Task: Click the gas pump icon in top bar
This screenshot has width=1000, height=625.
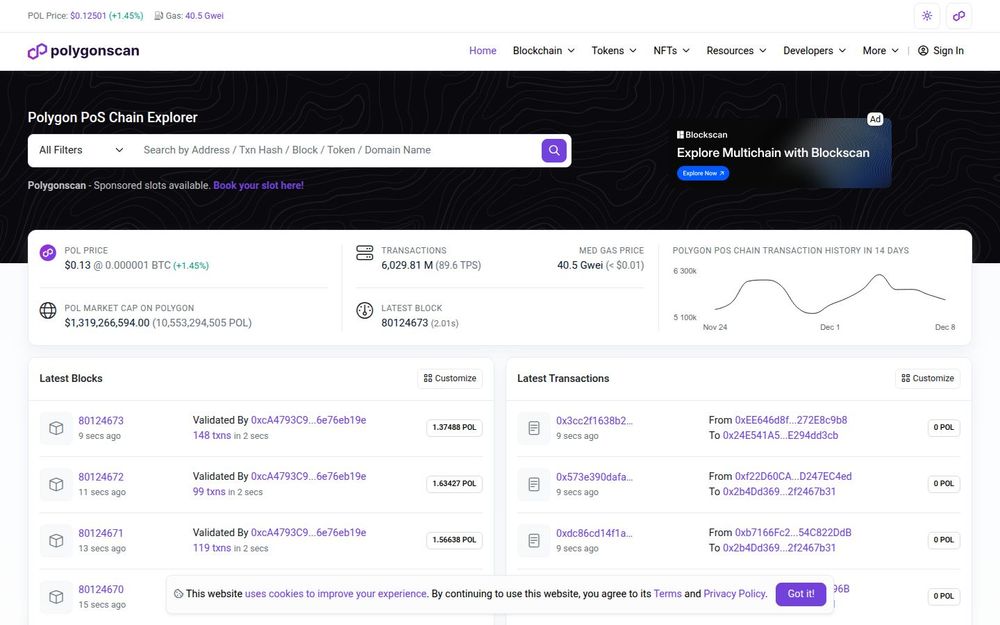Action: [159, 16]
